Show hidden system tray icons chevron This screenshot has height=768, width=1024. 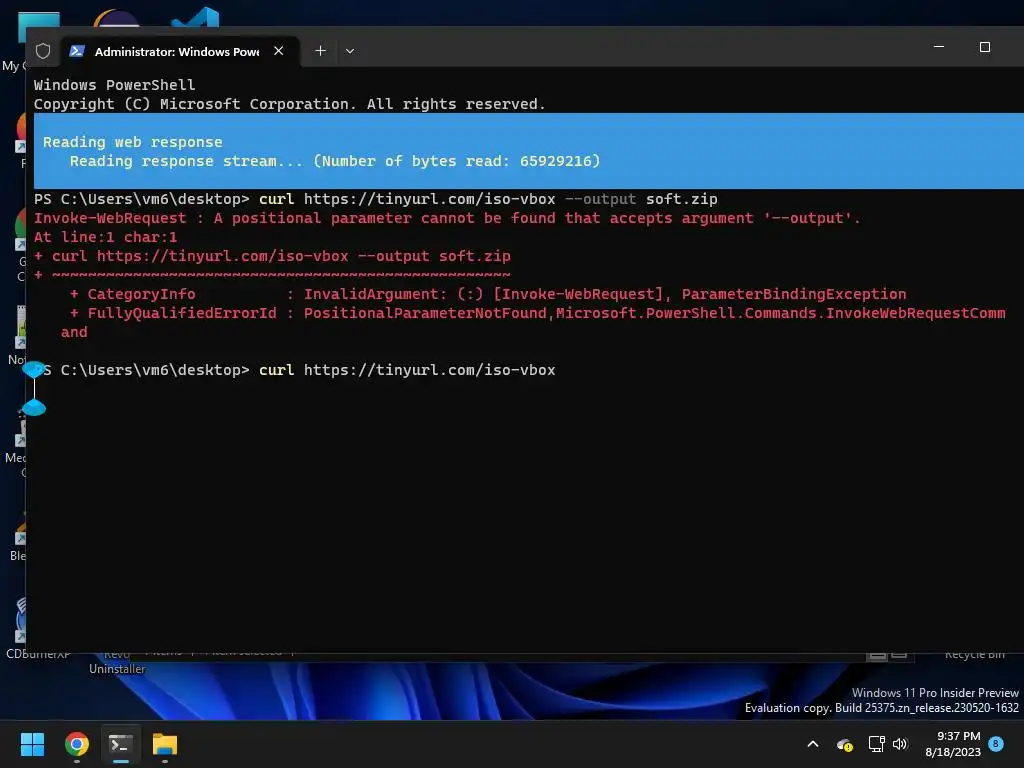(813, 744)
